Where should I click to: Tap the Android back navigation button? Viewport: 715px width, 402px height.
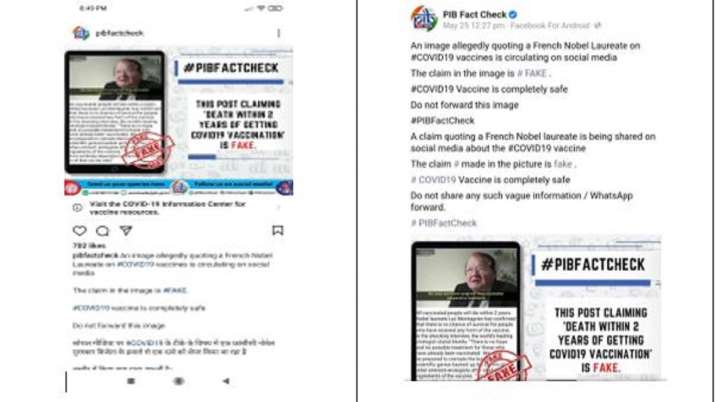click(226, 381)
